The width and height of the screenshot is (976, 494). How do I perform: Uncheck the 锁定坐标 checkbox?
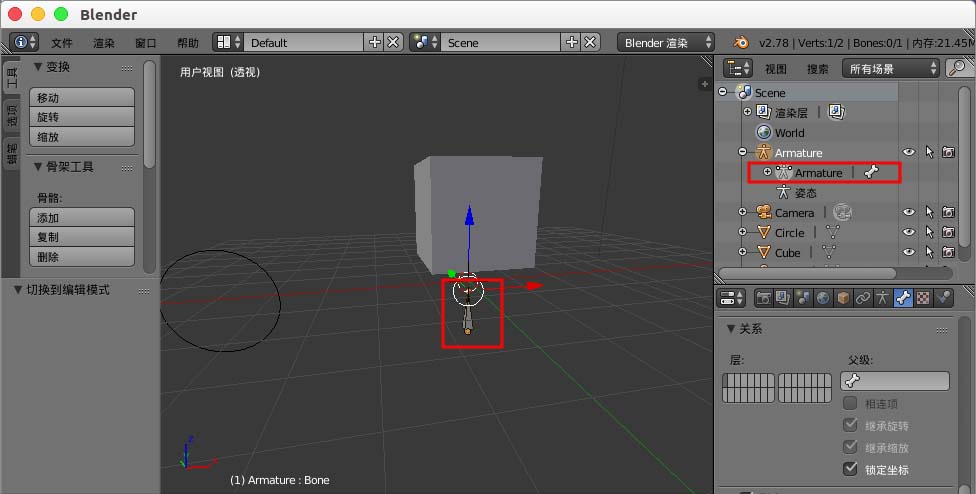850,468
